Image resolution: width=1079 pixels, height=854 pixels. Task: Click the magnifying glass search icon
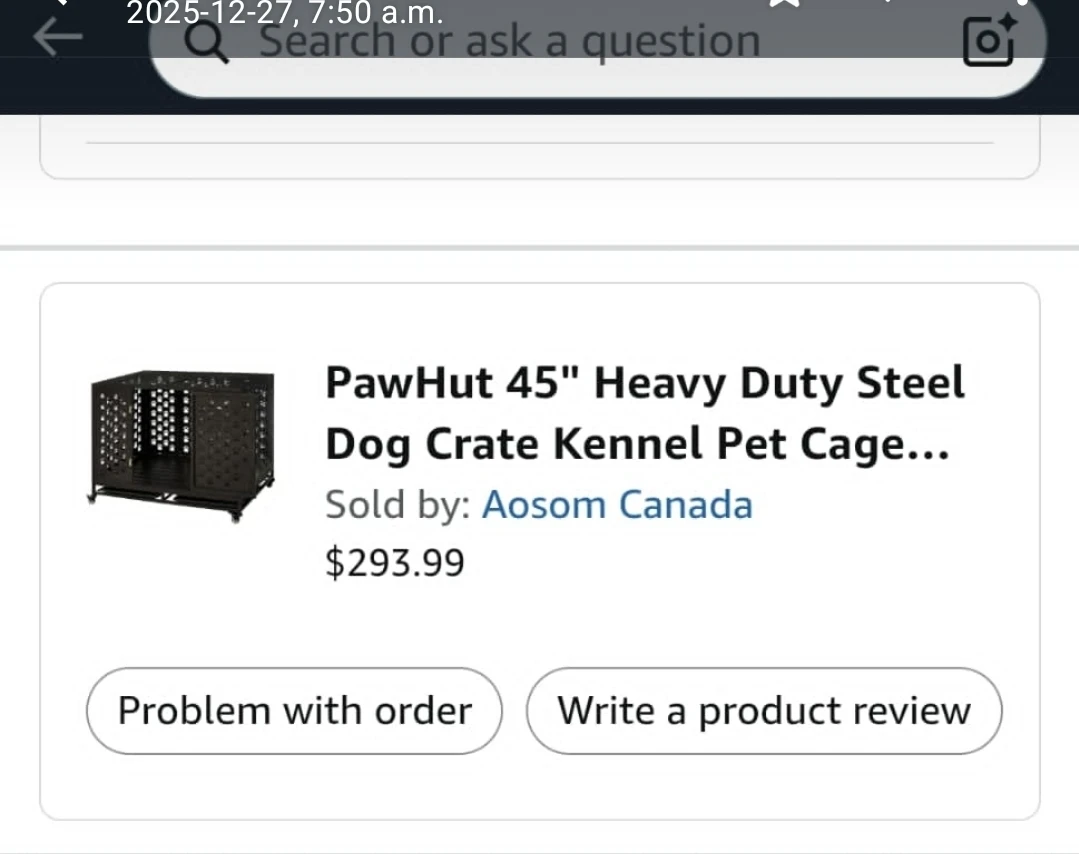[x=208, y=42]
